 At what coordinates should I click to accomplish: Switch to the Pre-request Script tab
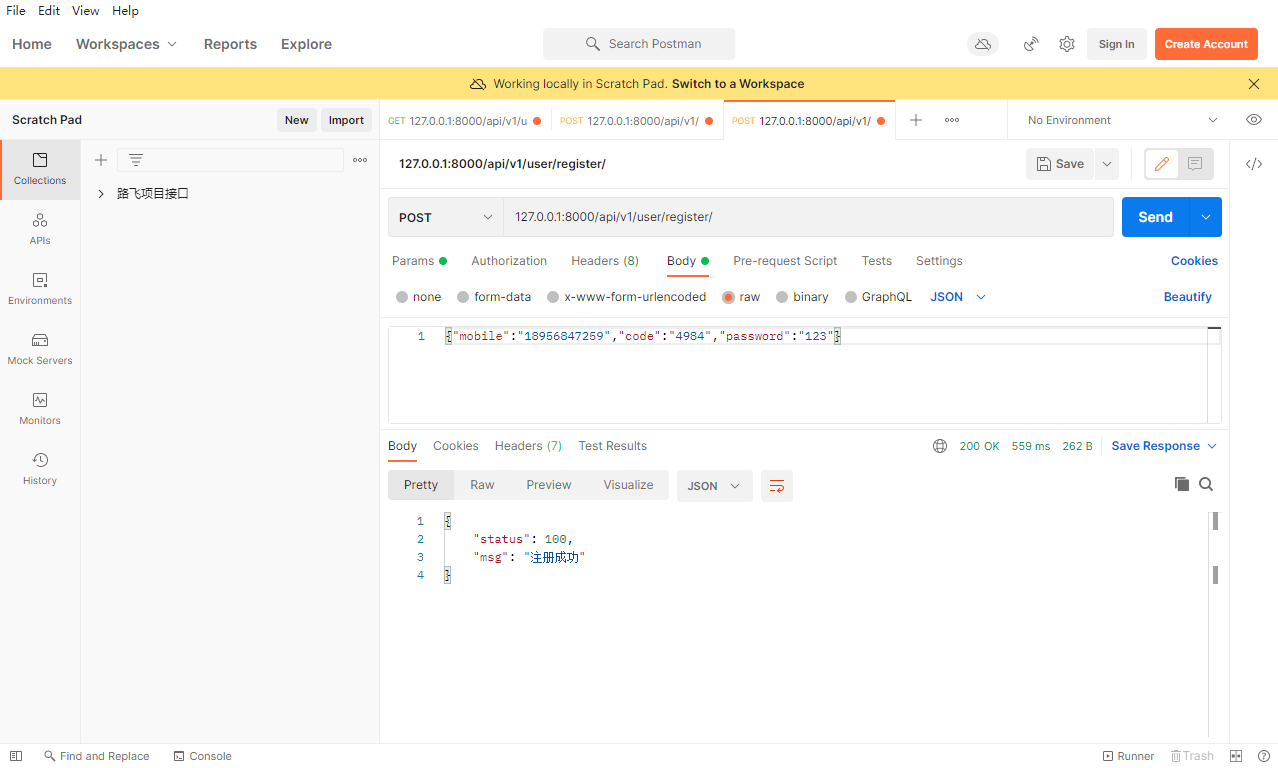(785, 261)
